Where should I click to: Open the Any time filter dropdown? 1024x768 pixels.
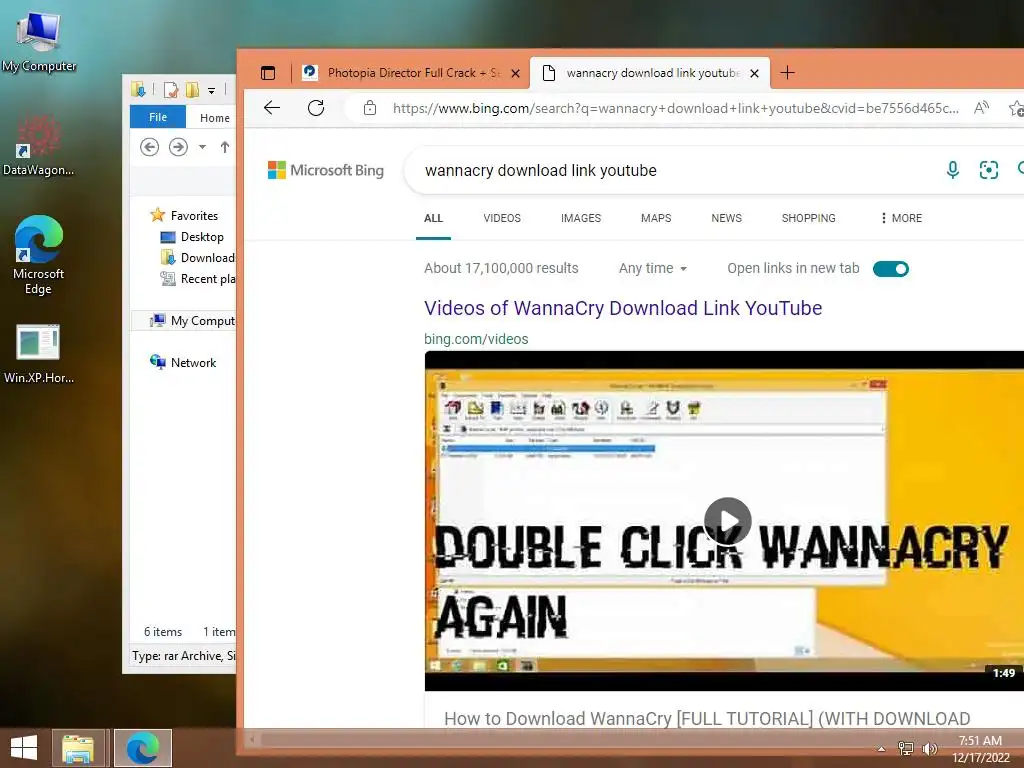pyautogui.click(x=652, y=268)
